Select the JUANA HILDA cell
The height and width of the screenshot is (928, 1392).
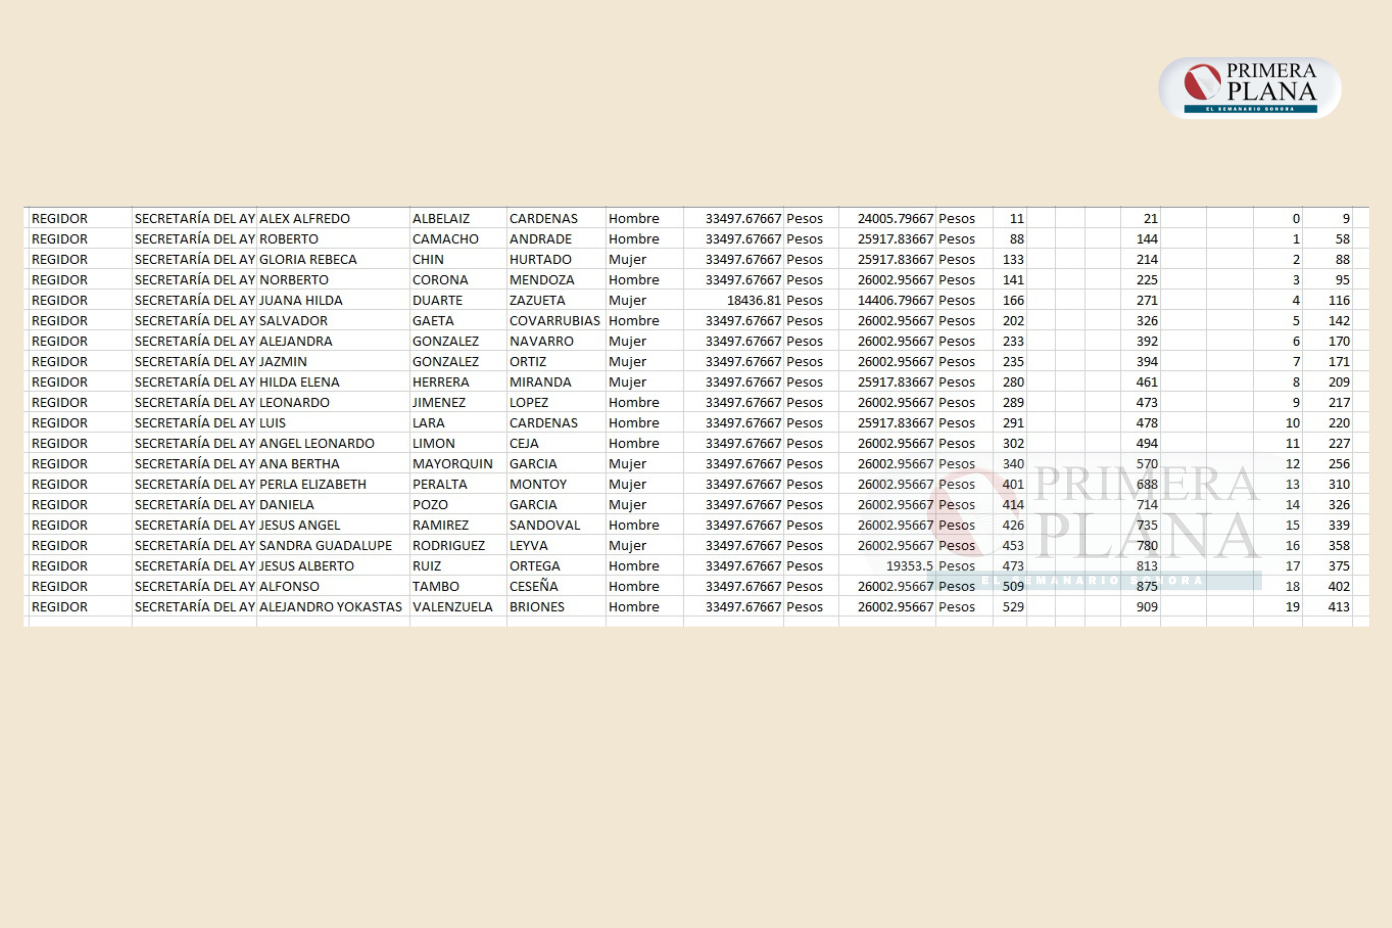pyautogui.click(x=301, y=300)
